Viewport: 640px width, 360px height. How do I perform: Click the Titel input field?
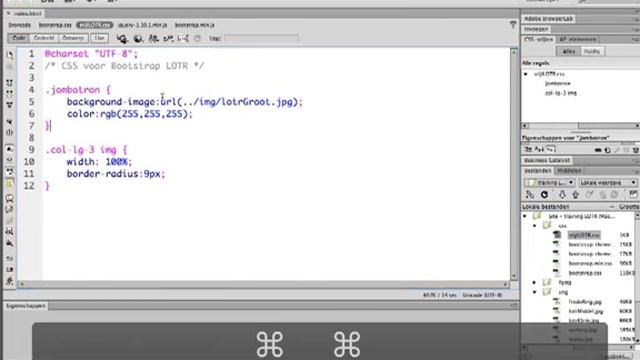(x=262, y=38)
